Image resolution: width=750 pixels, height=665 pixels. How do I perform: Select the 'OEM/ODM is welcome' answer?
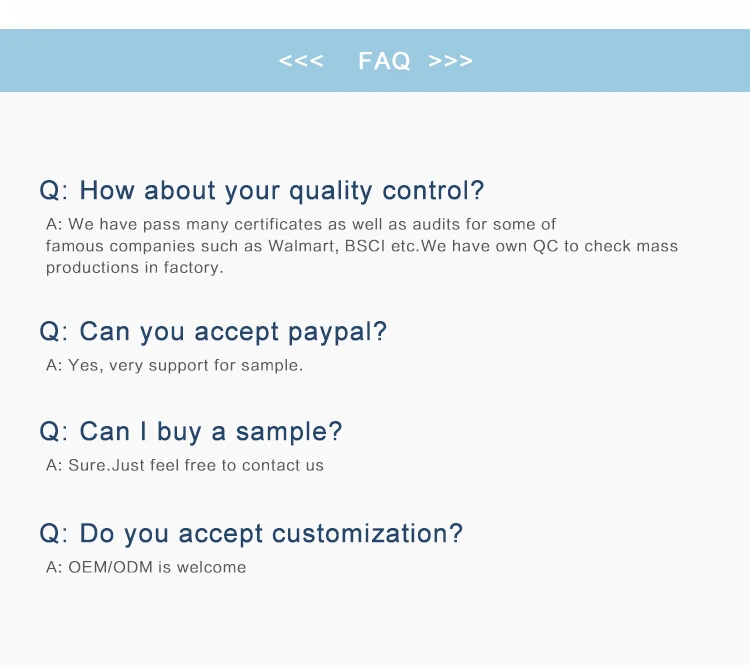coord(157,567)
